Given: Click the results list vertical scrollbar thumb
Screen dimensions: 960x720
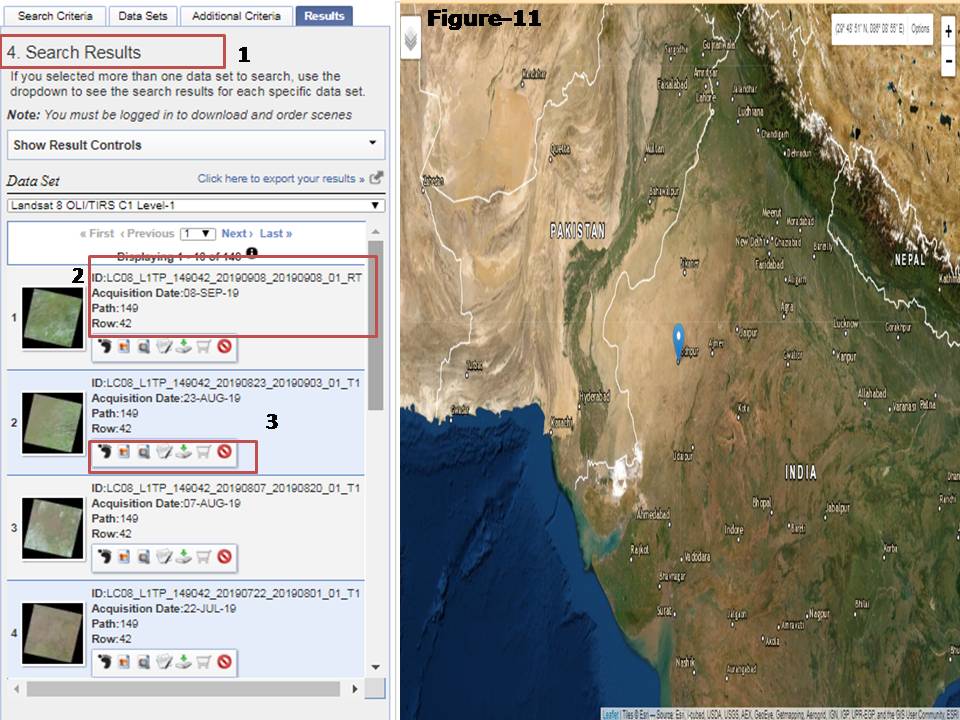Looking at the screenshot, I should click(x=376, y=325).
